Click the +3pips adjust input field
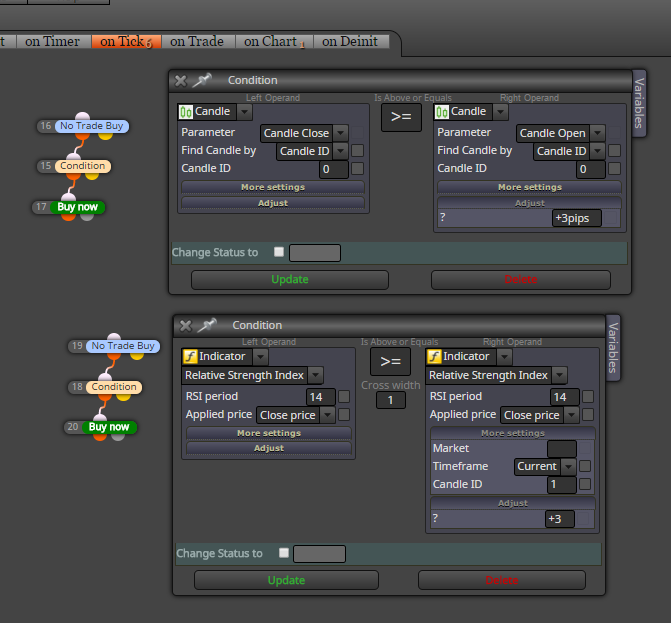671x623 pixels. tap(576, 218)
